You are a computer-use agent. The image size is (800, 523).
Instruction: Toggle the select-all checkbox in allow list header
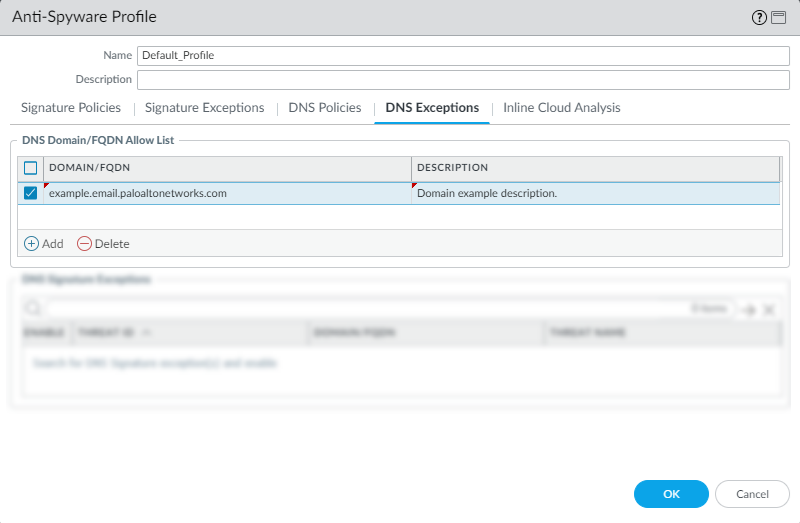click(x=31, y=168)
